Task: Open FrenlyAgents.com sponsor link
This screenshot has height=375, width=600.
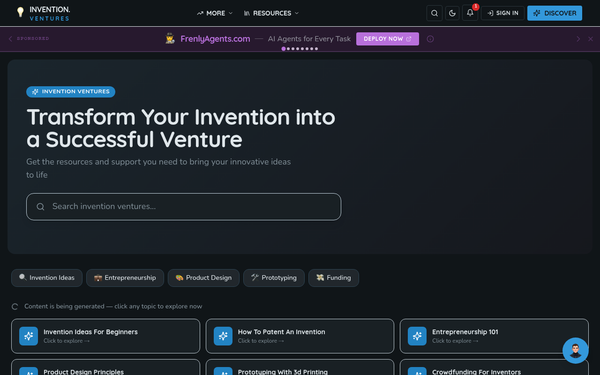Action: click(215, 39)
